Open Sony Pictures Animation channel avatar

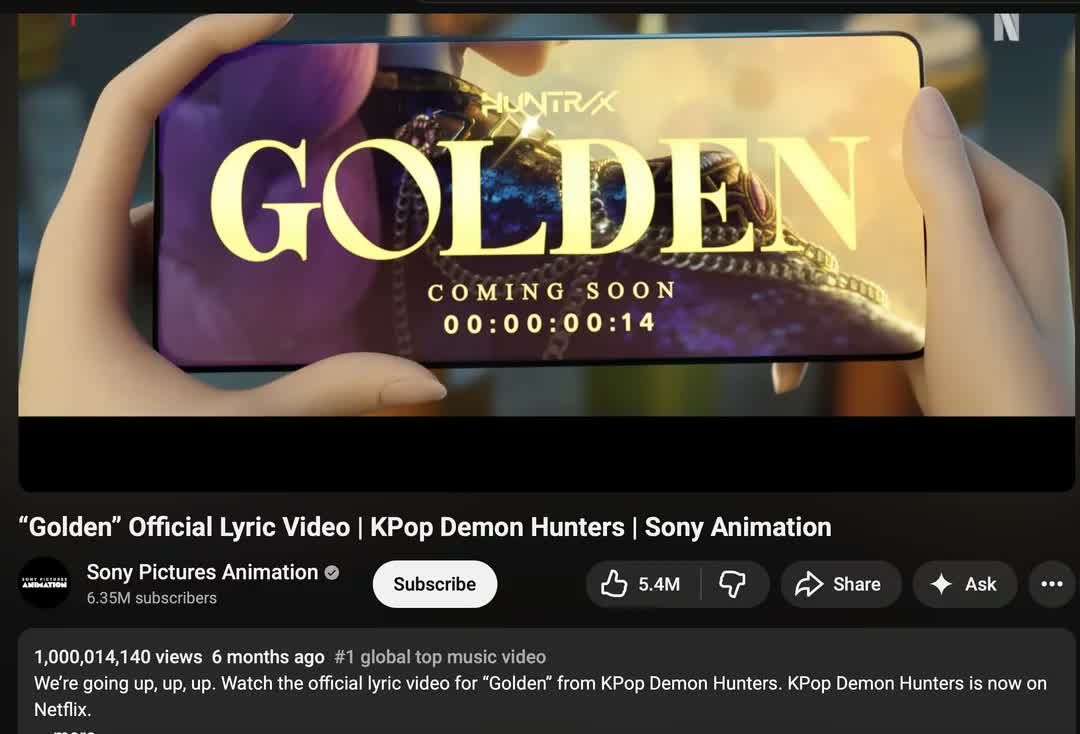click(45, 583)
